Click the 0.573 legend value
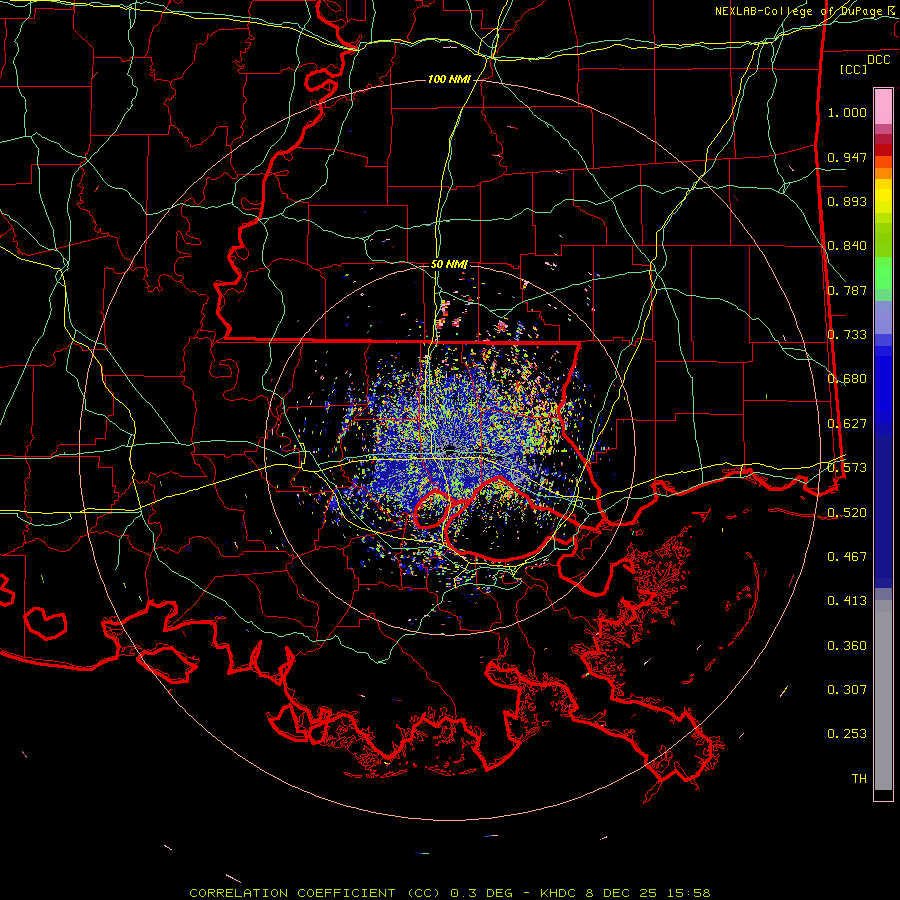This screenshot has width=900, height=900. [847, 468]
